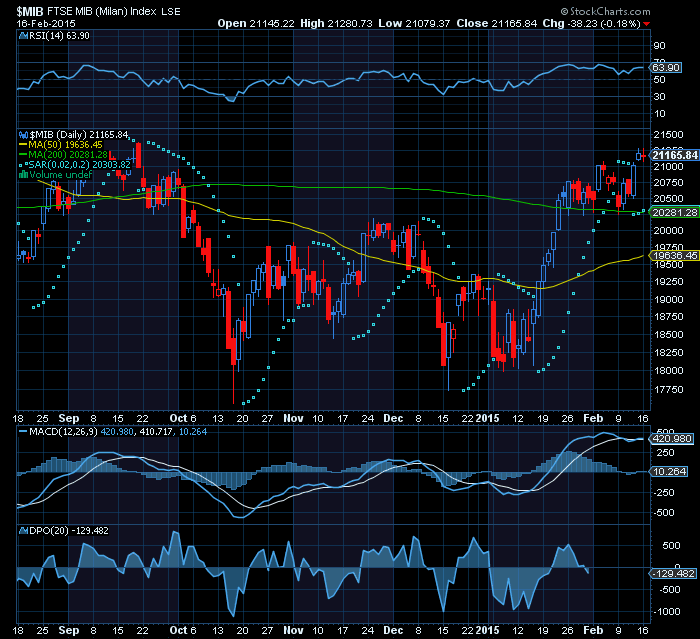The image size is (700, 639).
Task: Click RSI axis label 90
Action: pyautogui.click(x=659, y=46)
